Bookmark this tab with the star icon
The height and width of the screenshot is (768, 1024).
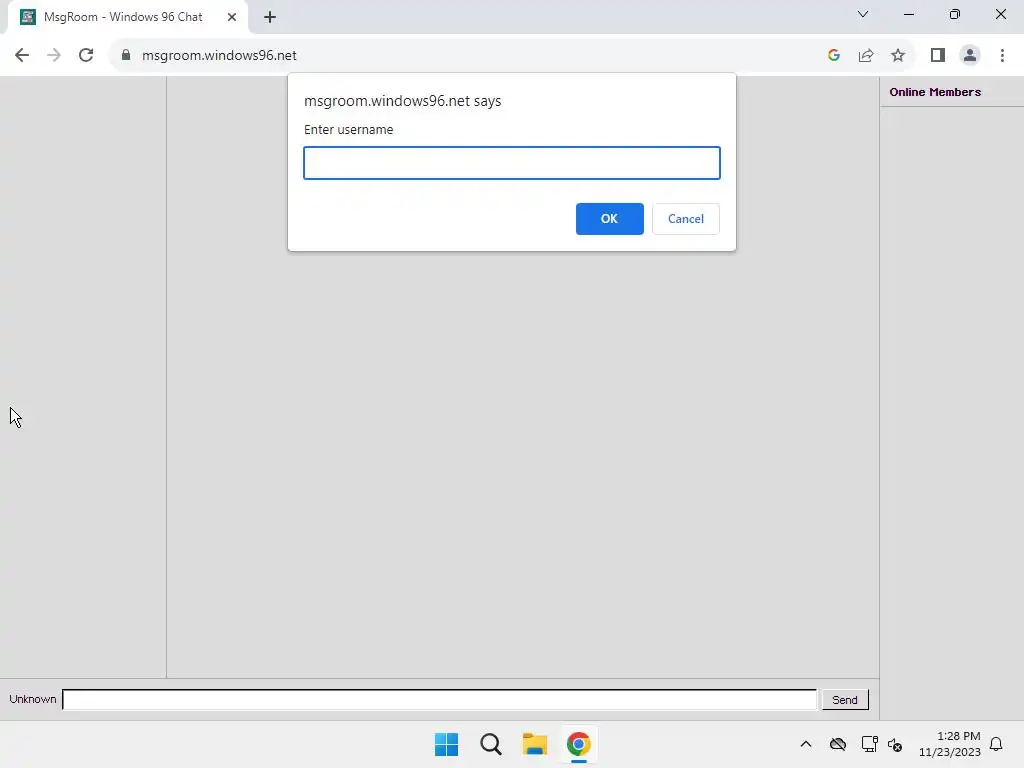(898, 56)
